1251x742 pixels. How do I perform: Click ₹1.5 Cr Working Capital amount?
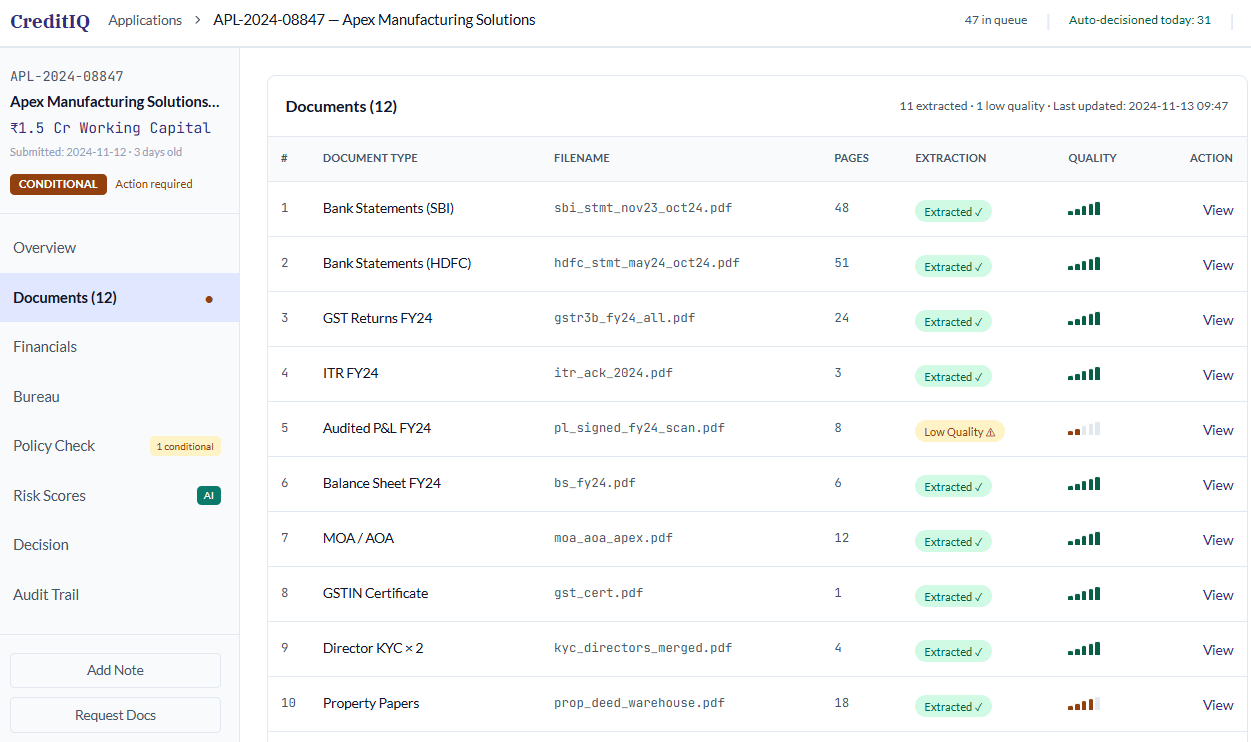point(111,128)
